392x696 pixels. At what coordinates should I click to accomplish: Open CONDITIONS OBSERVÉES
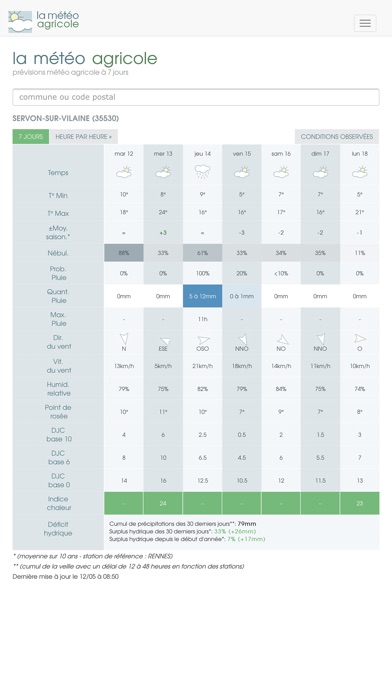point(337,137)
